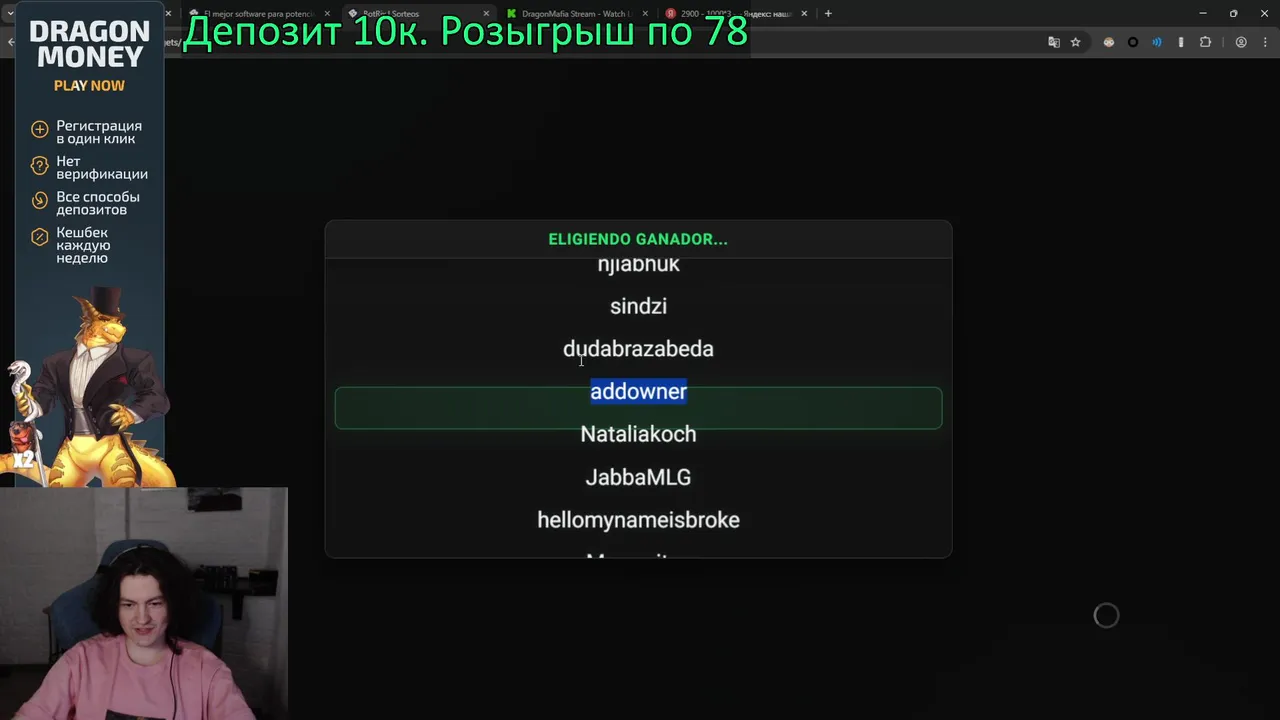Select the highlighted name addowner

[x=638, y=391]
